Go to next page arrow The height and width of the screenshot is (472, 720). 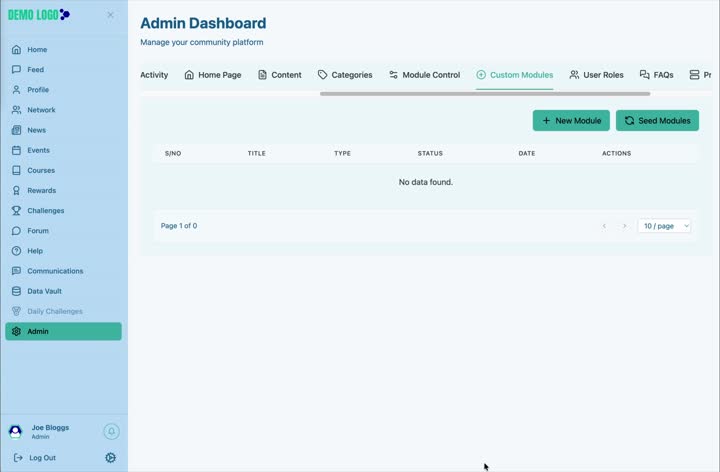tap(624, 226)
